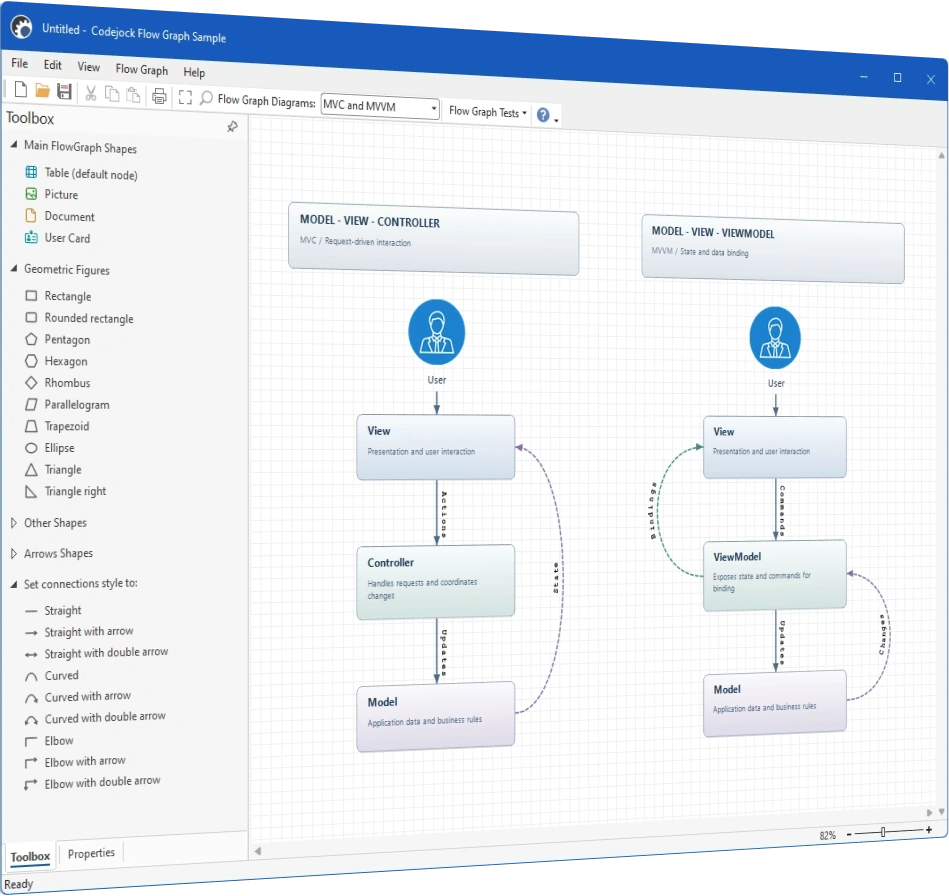Open the Help menu
The width and height of the screenshot is (949, 896).
[194, 72]
